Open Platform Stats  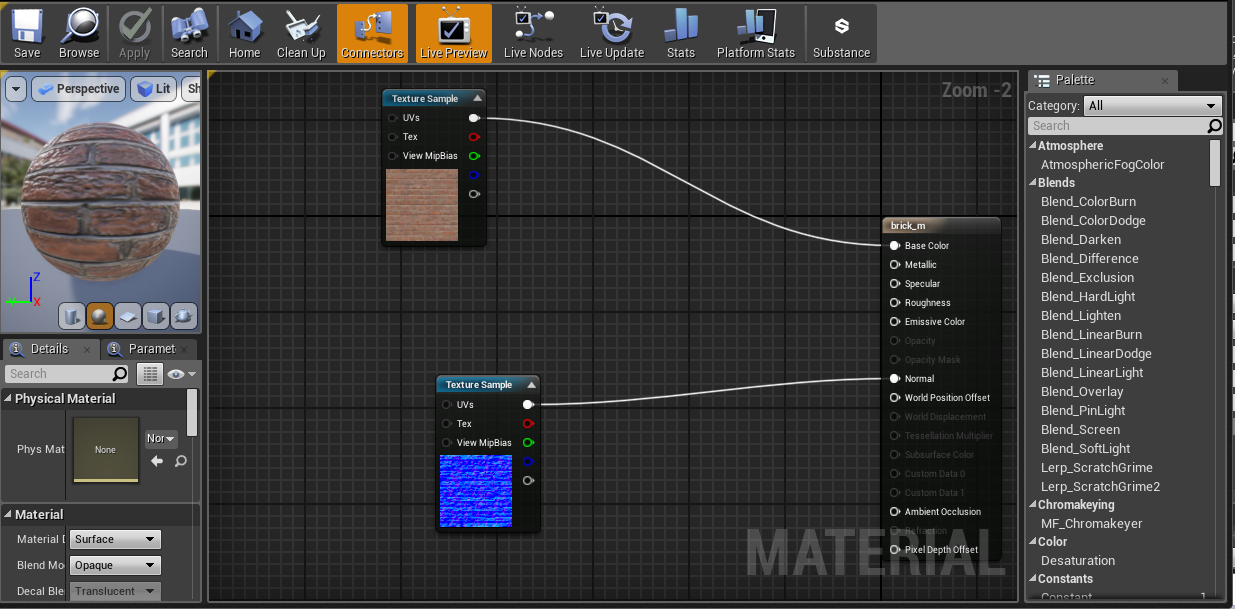(x=755, y=32)
